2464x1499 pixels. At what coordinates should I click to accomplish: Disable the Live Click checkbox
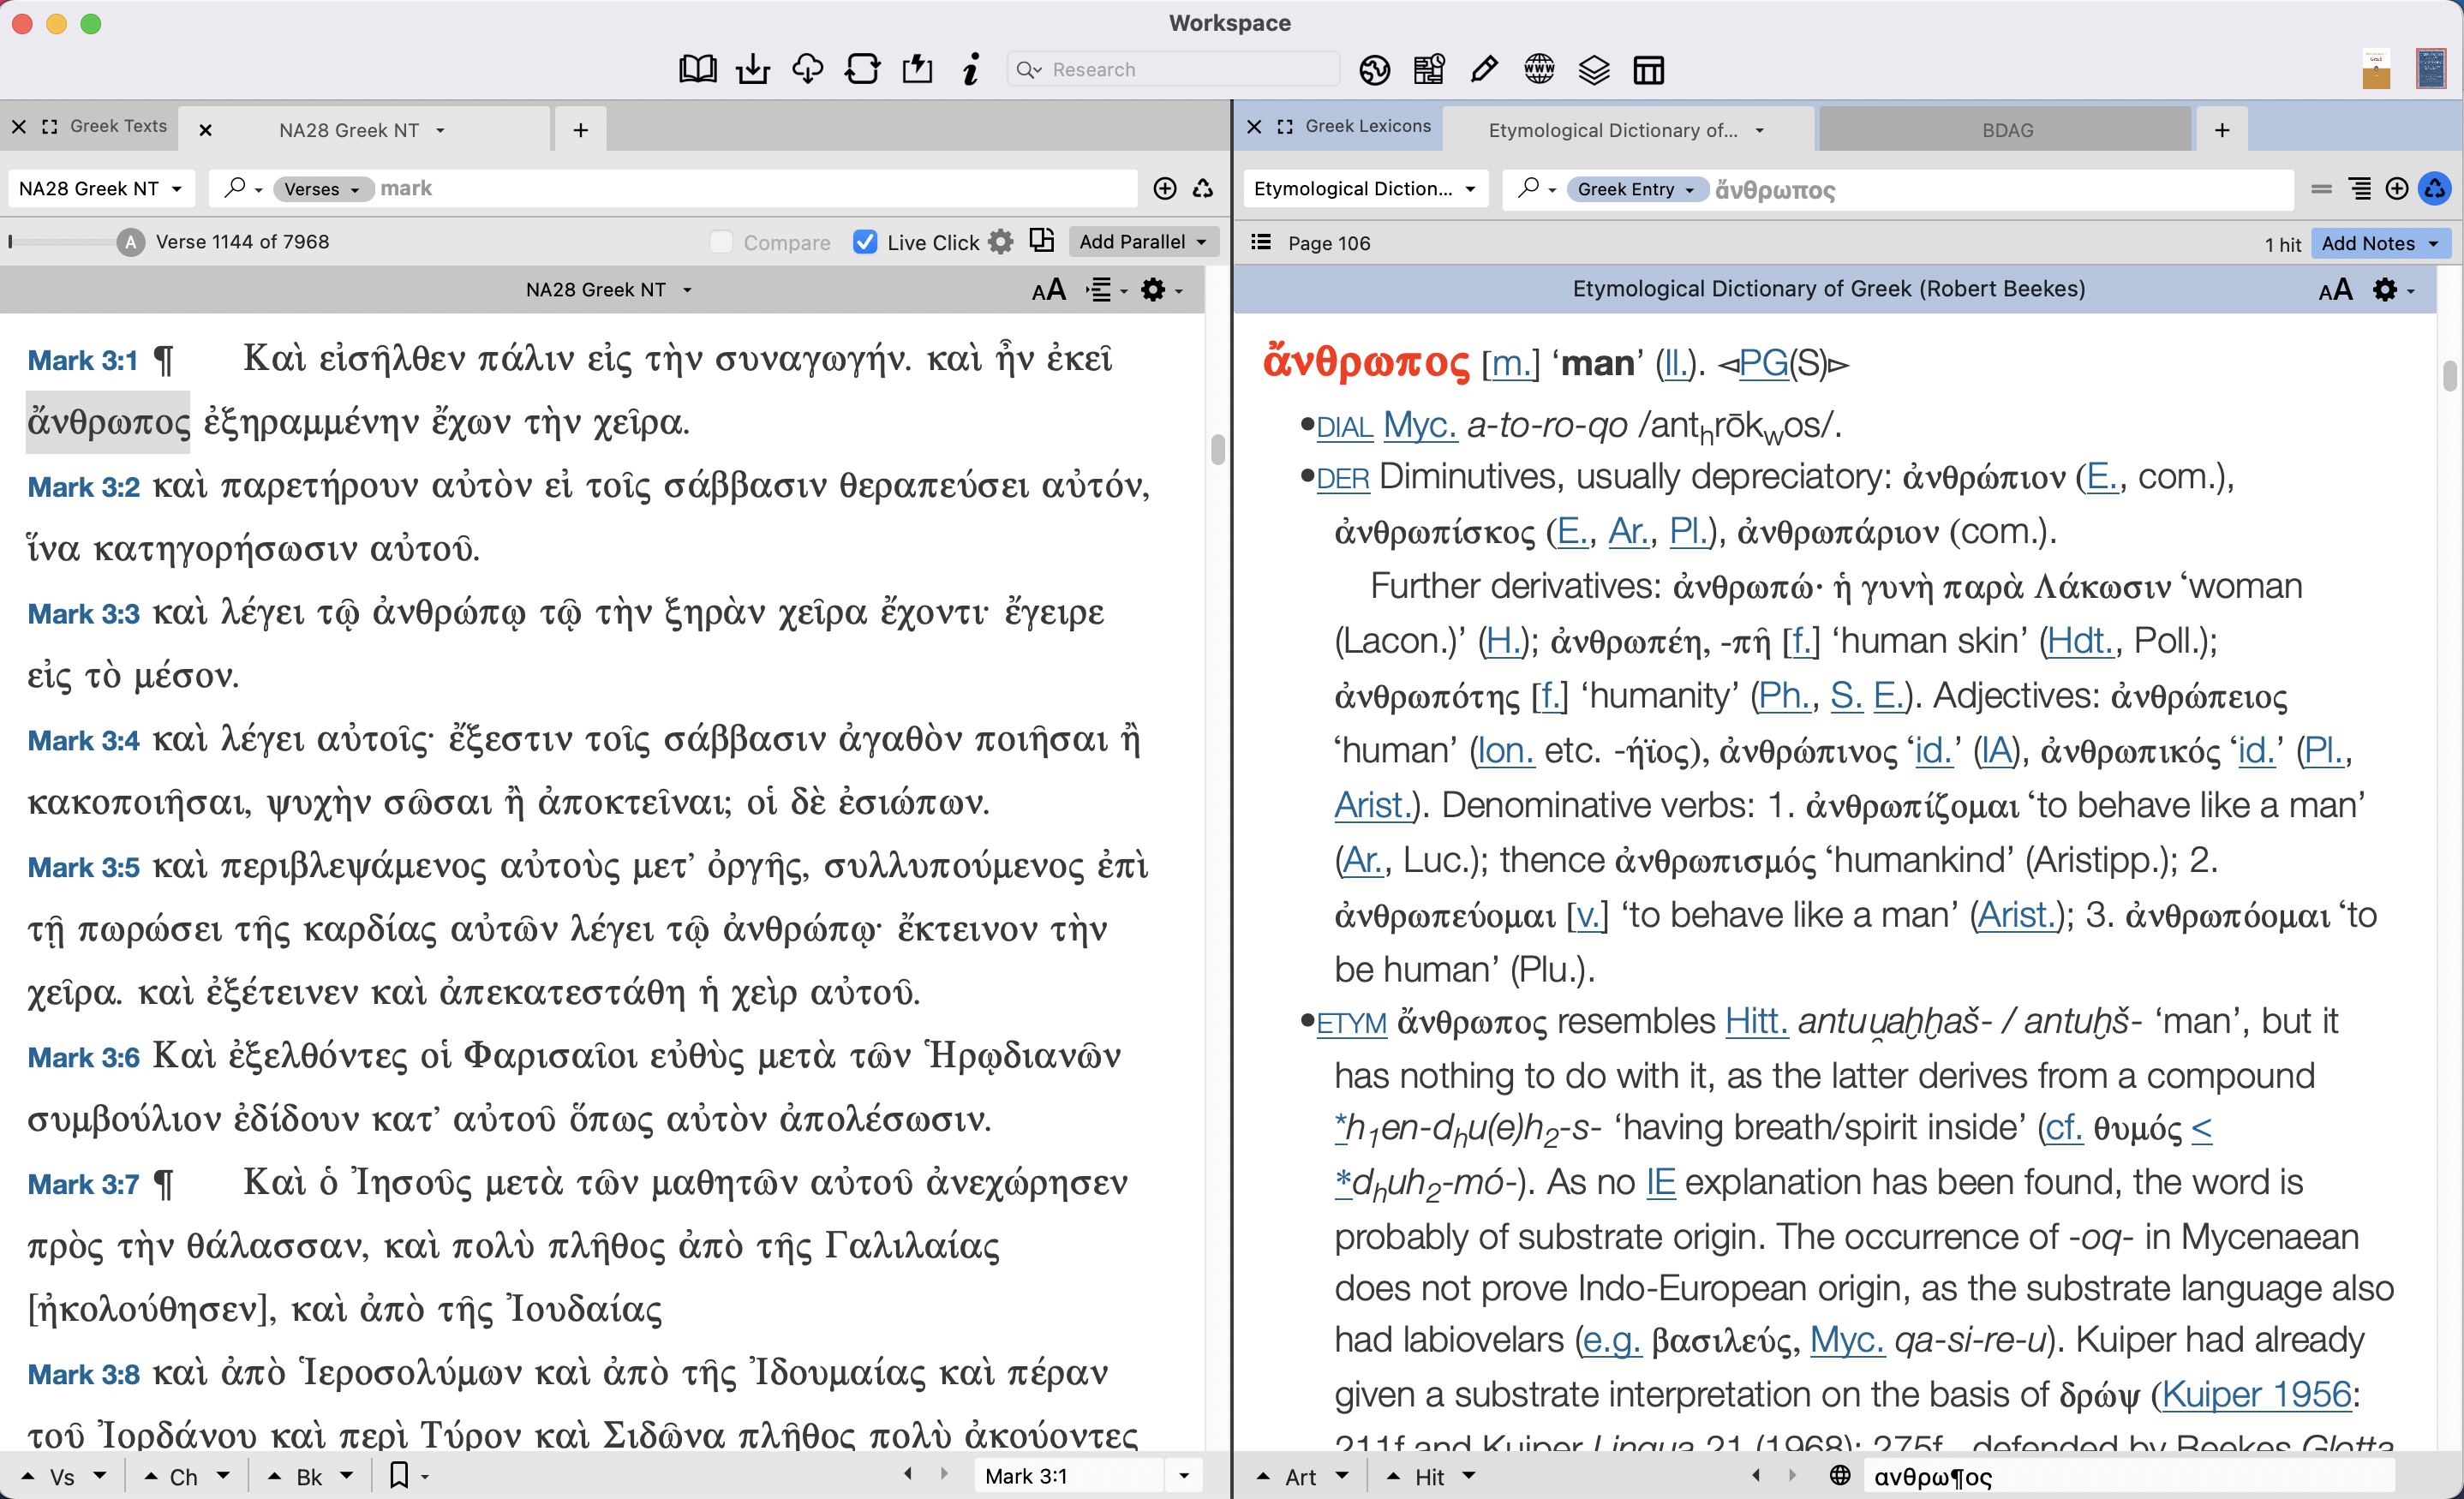pyautogui.click(x=866, y=242)
